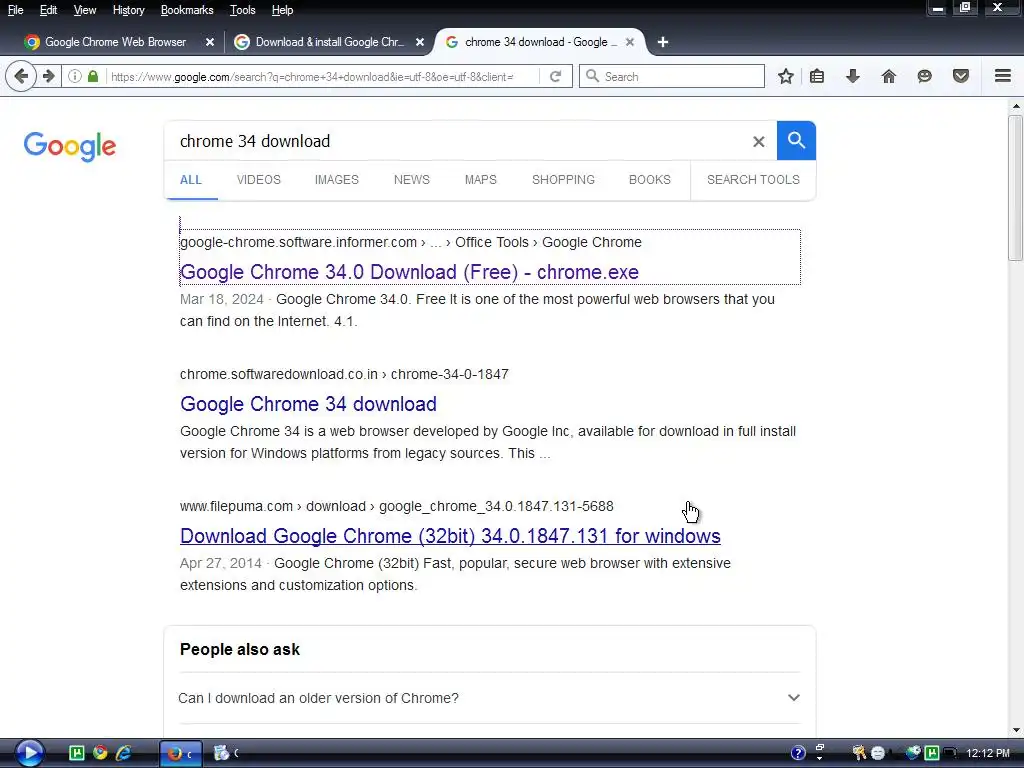Select the SHOPPING search tab

click(564, 180)
